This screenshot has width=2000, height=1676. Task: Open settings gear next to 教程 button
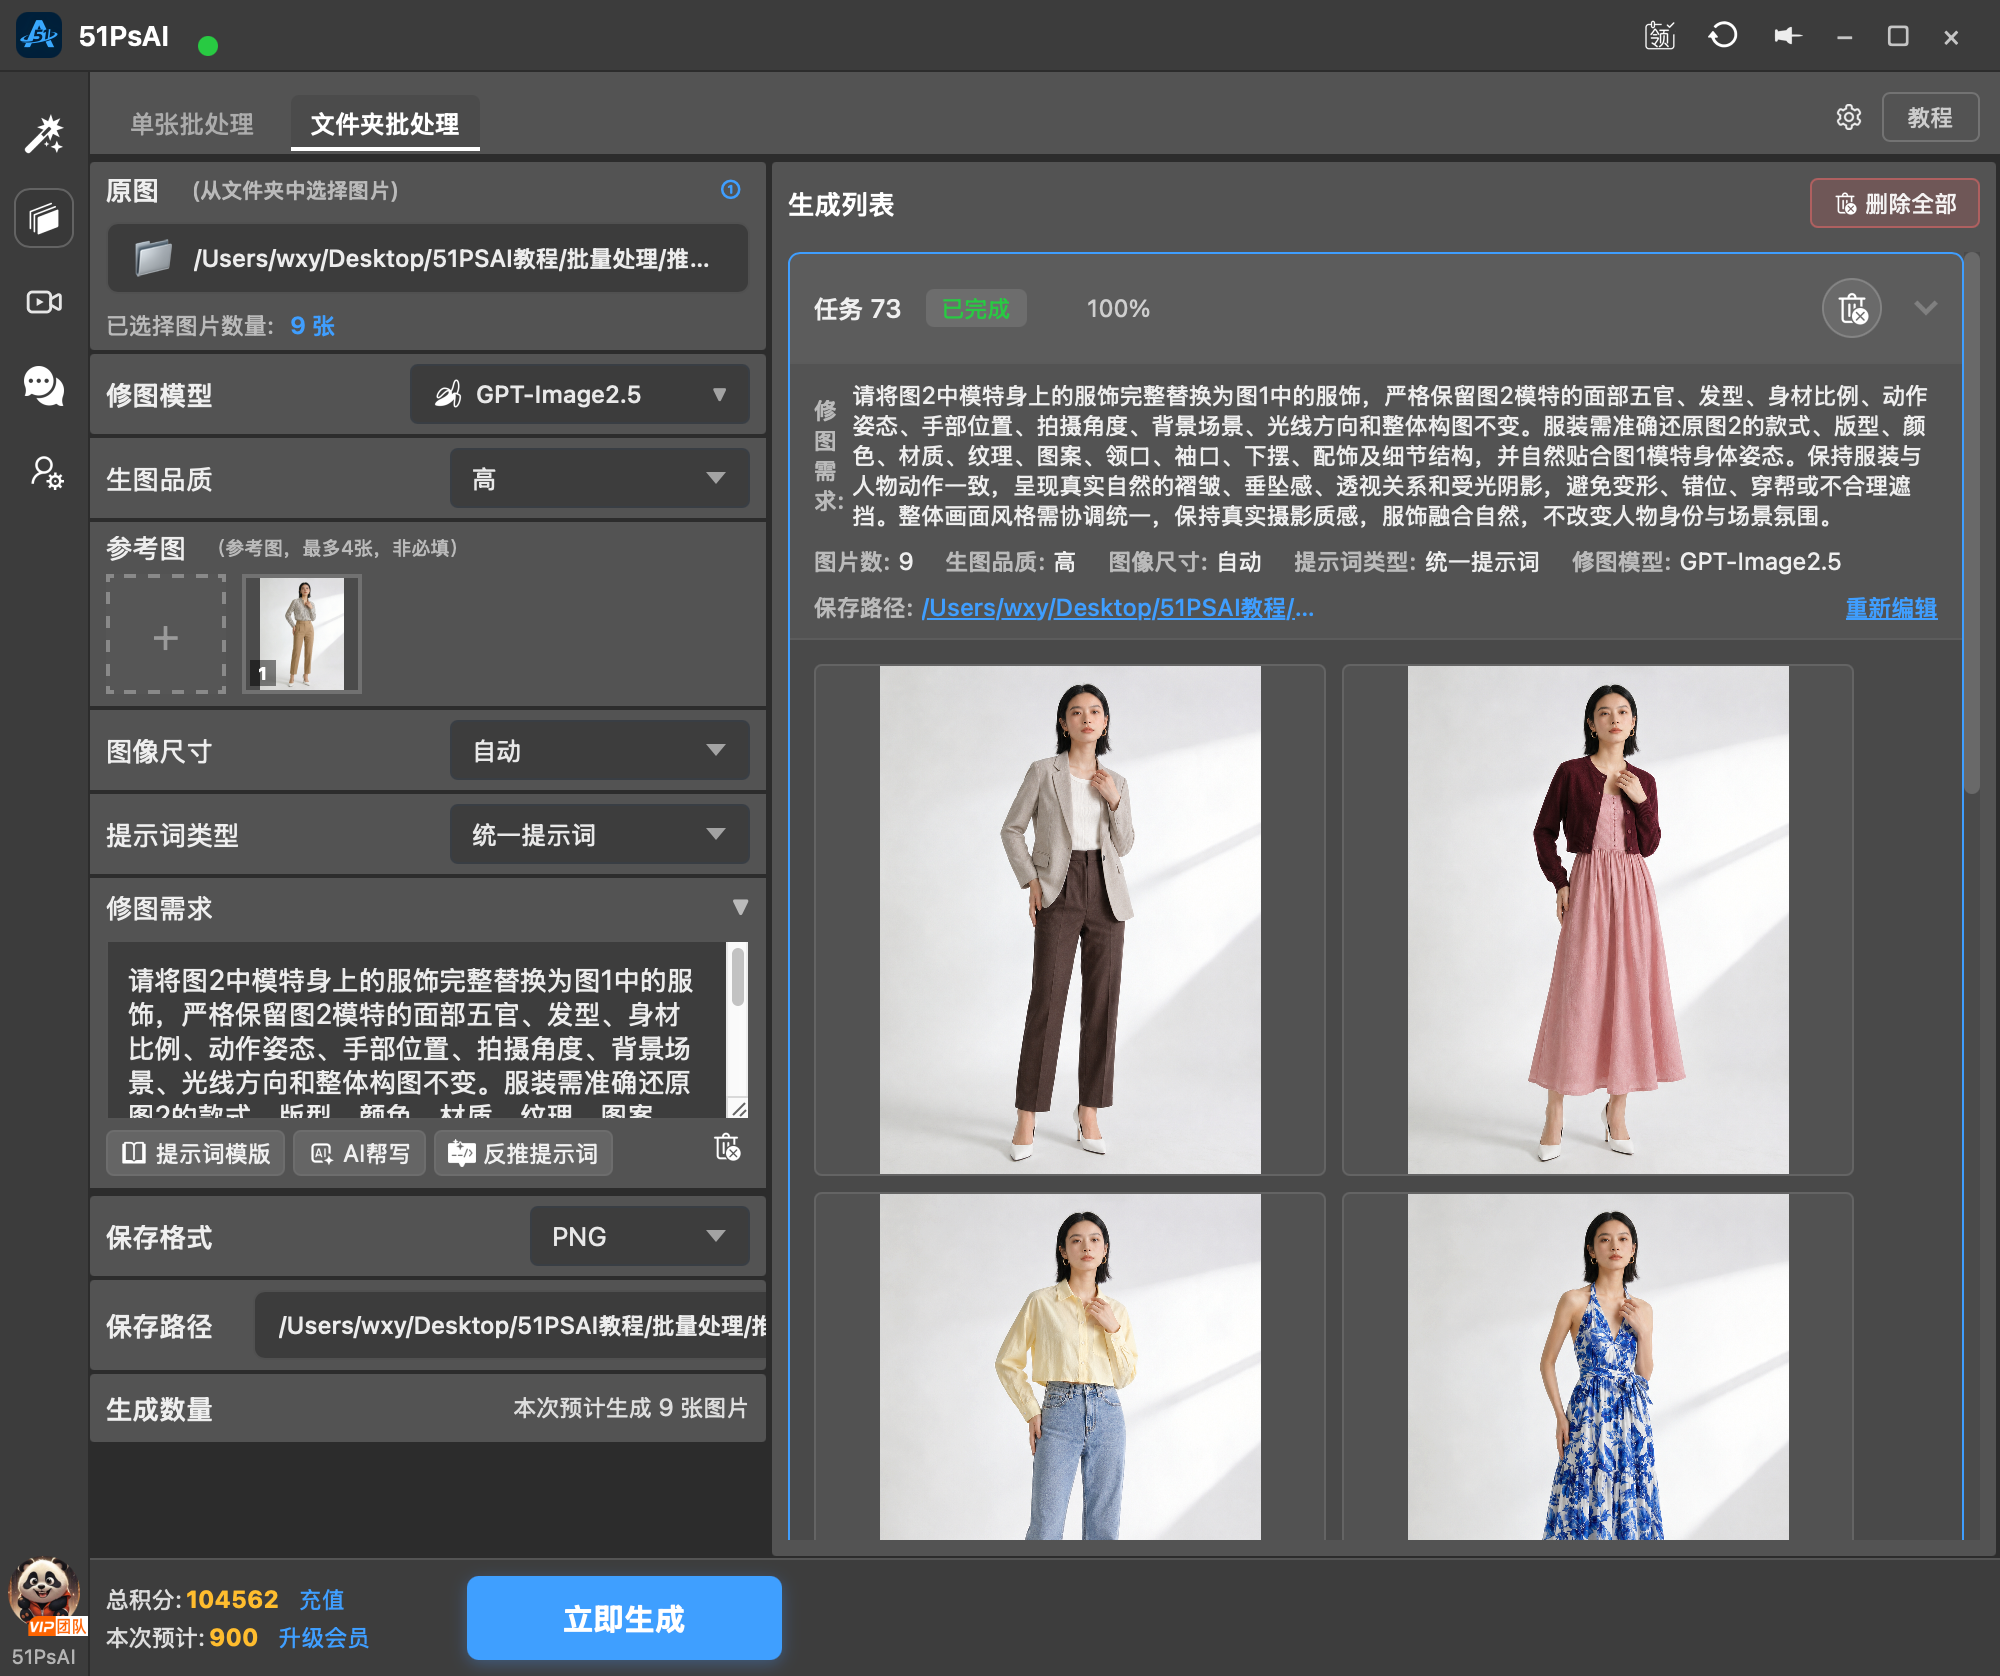(x=1849, y=117)
